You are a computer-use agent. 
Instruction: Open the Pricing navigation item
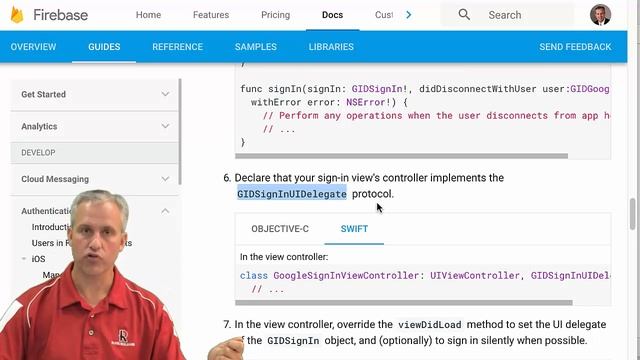276,15
